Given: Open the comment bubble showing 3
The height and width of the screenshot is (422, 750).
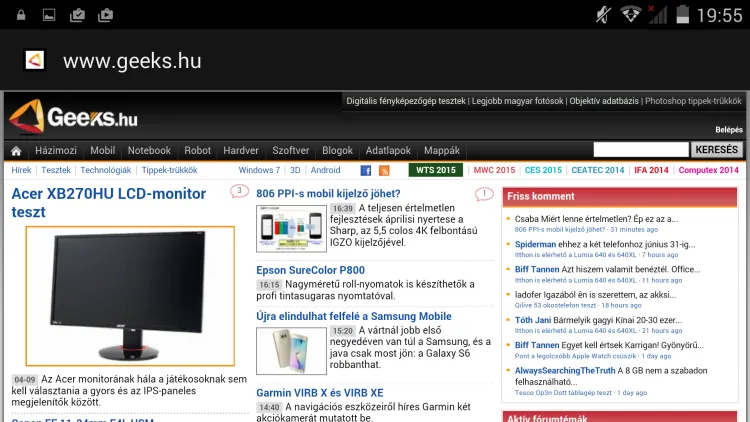Looking at the screenshot, I should point(239,191).
